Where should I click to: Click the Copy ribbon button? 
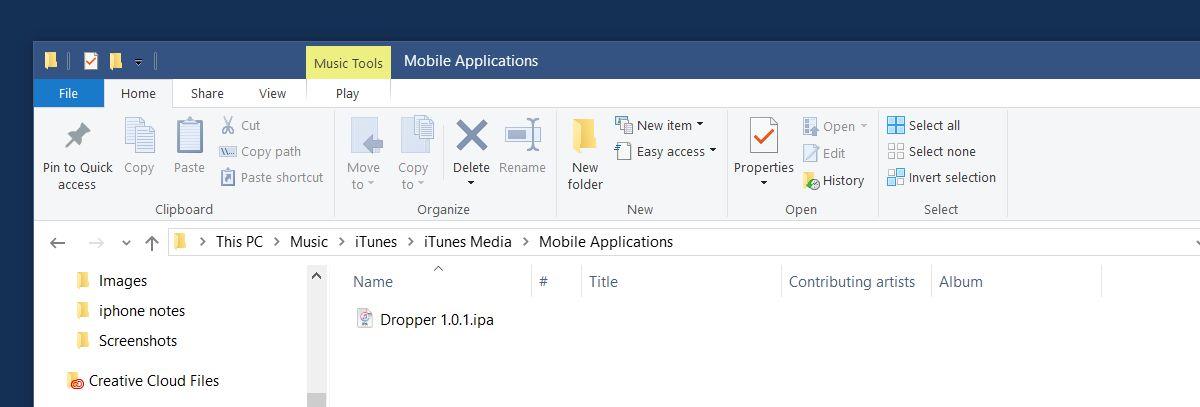(x=139, y=147)
